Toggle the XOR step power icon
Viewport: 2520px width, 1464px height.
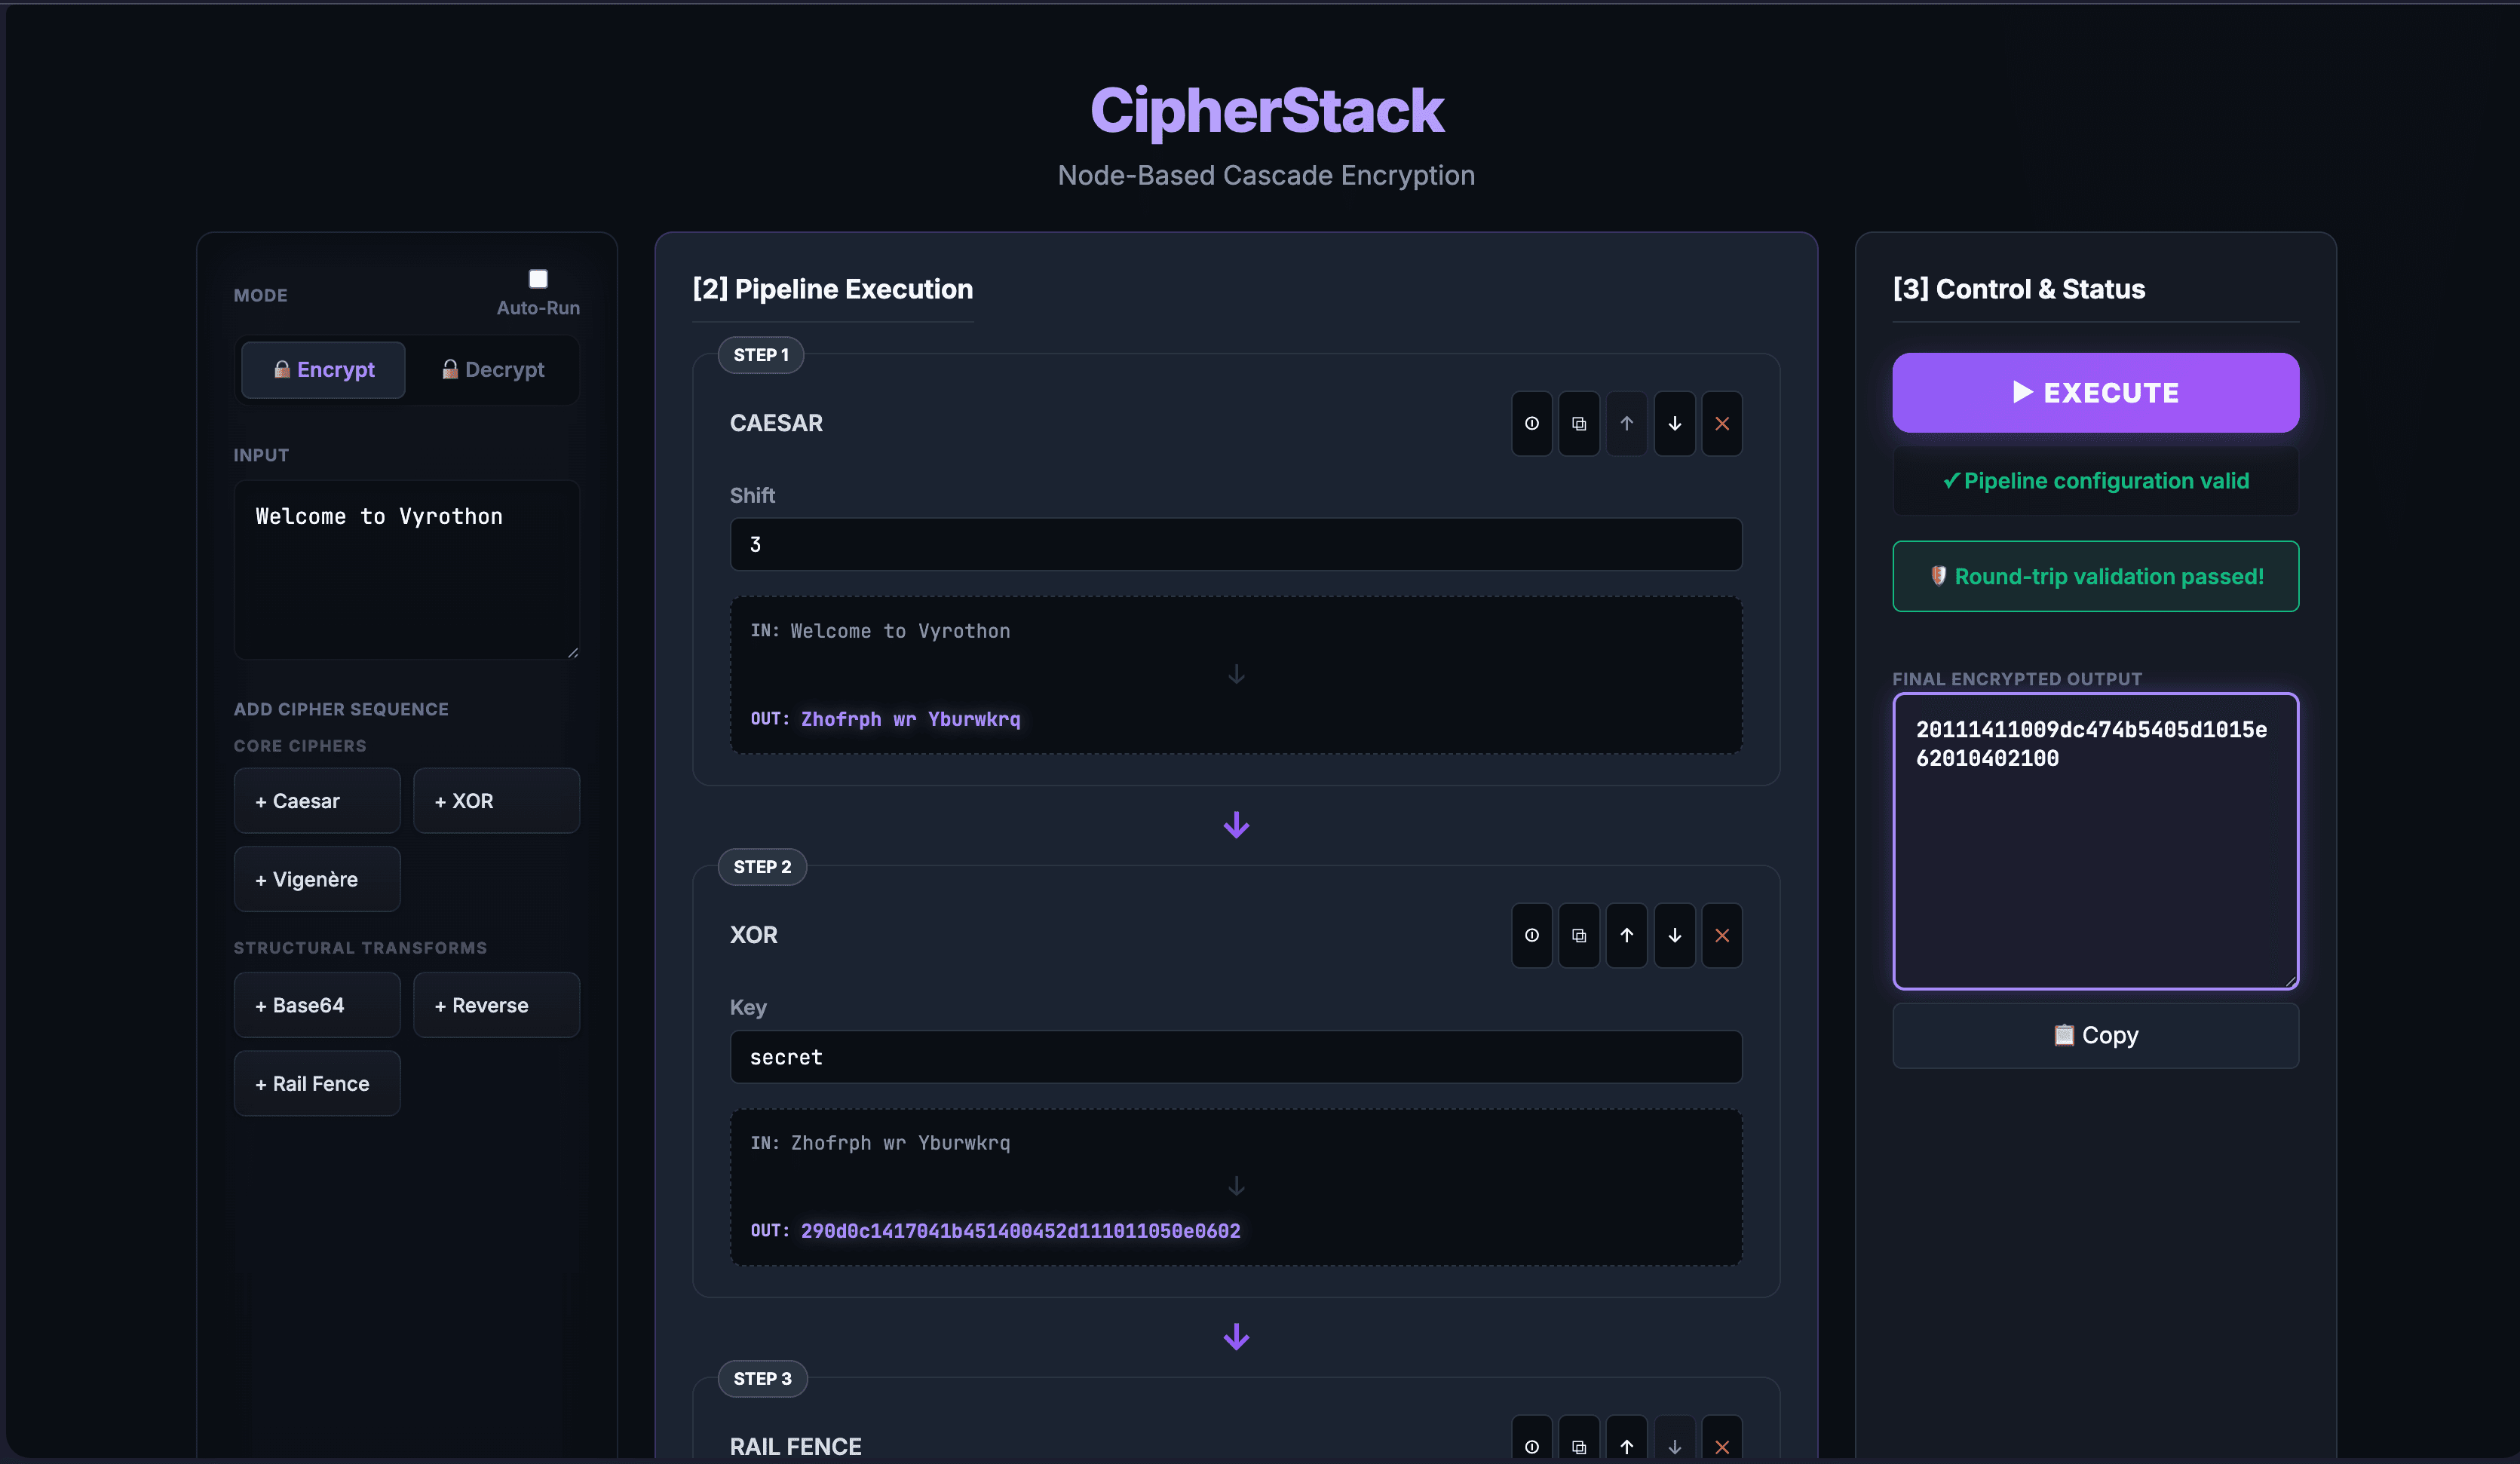1531,936
